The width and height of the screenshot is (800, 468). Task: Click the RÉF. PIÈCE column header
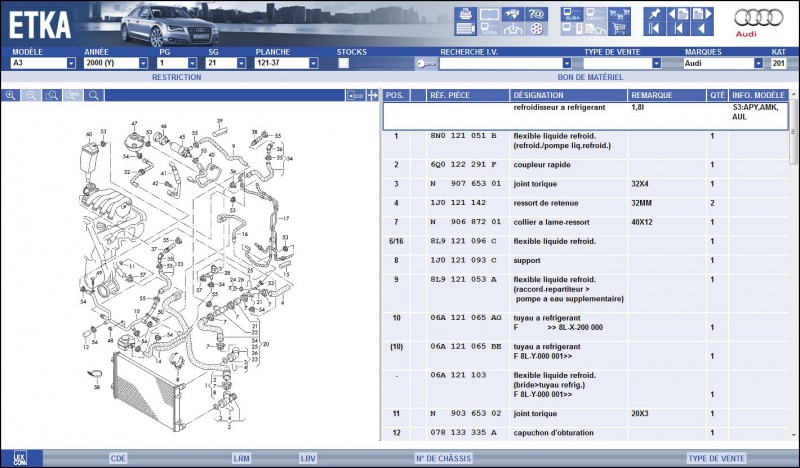click(467, 95)
